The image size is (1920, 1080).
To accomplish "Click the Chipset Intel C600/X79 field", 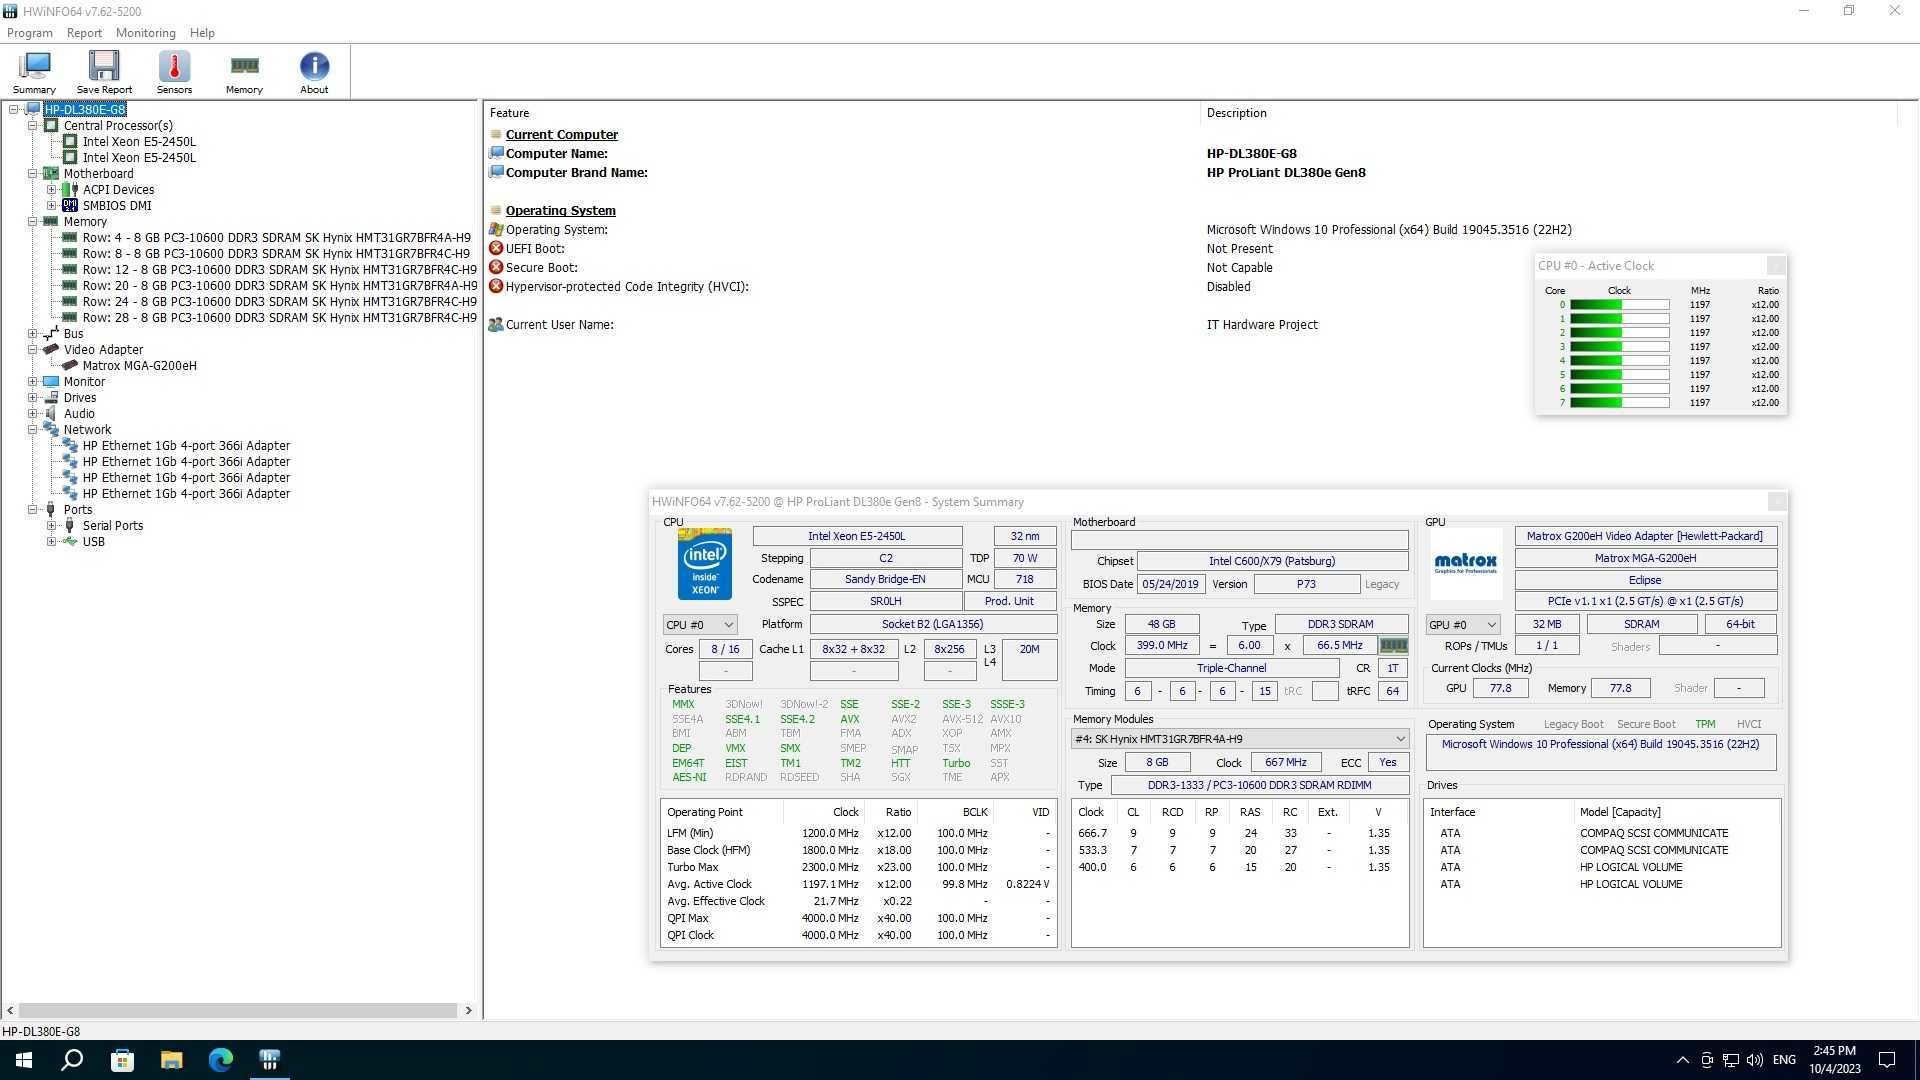I will (x=1272, y=562).
